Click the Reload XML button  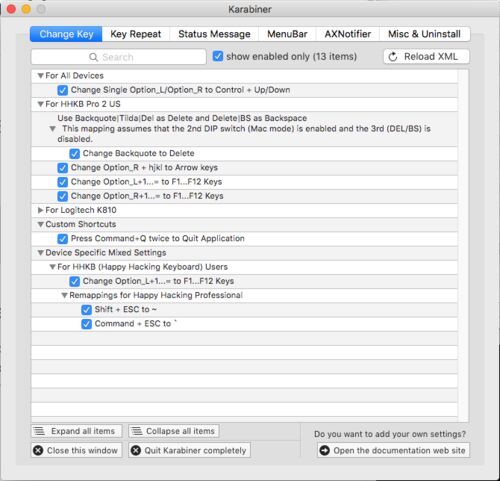[426, 57]
